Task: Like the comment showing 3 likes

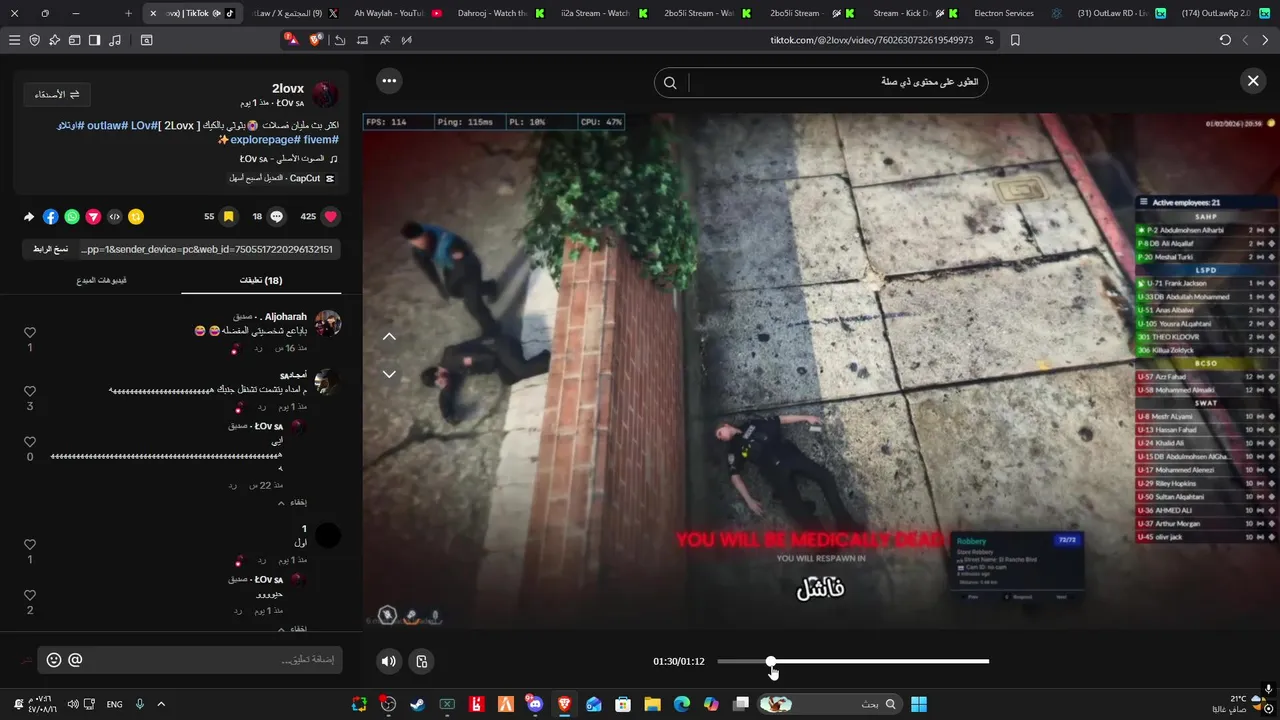Action: (30, 391)
